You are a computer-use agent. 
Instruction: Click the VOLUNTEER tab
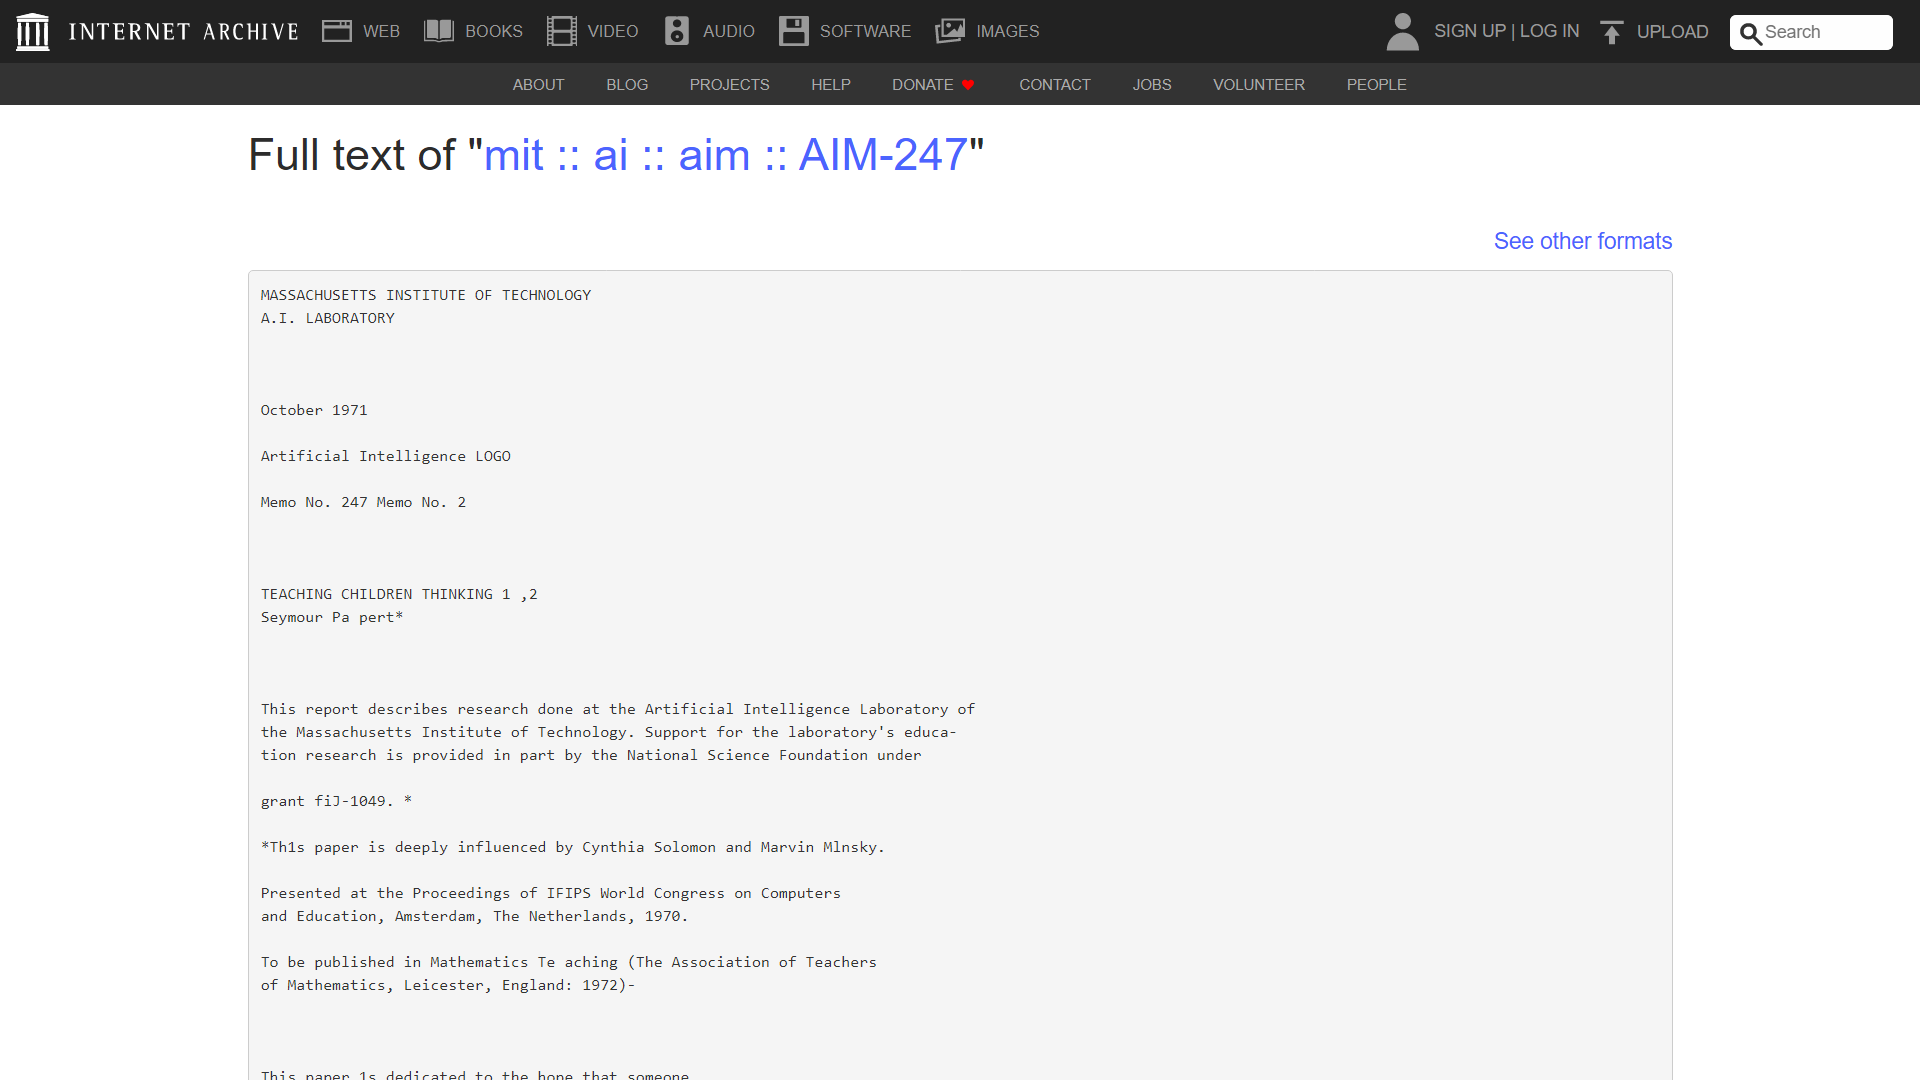tap(1258, 83)
